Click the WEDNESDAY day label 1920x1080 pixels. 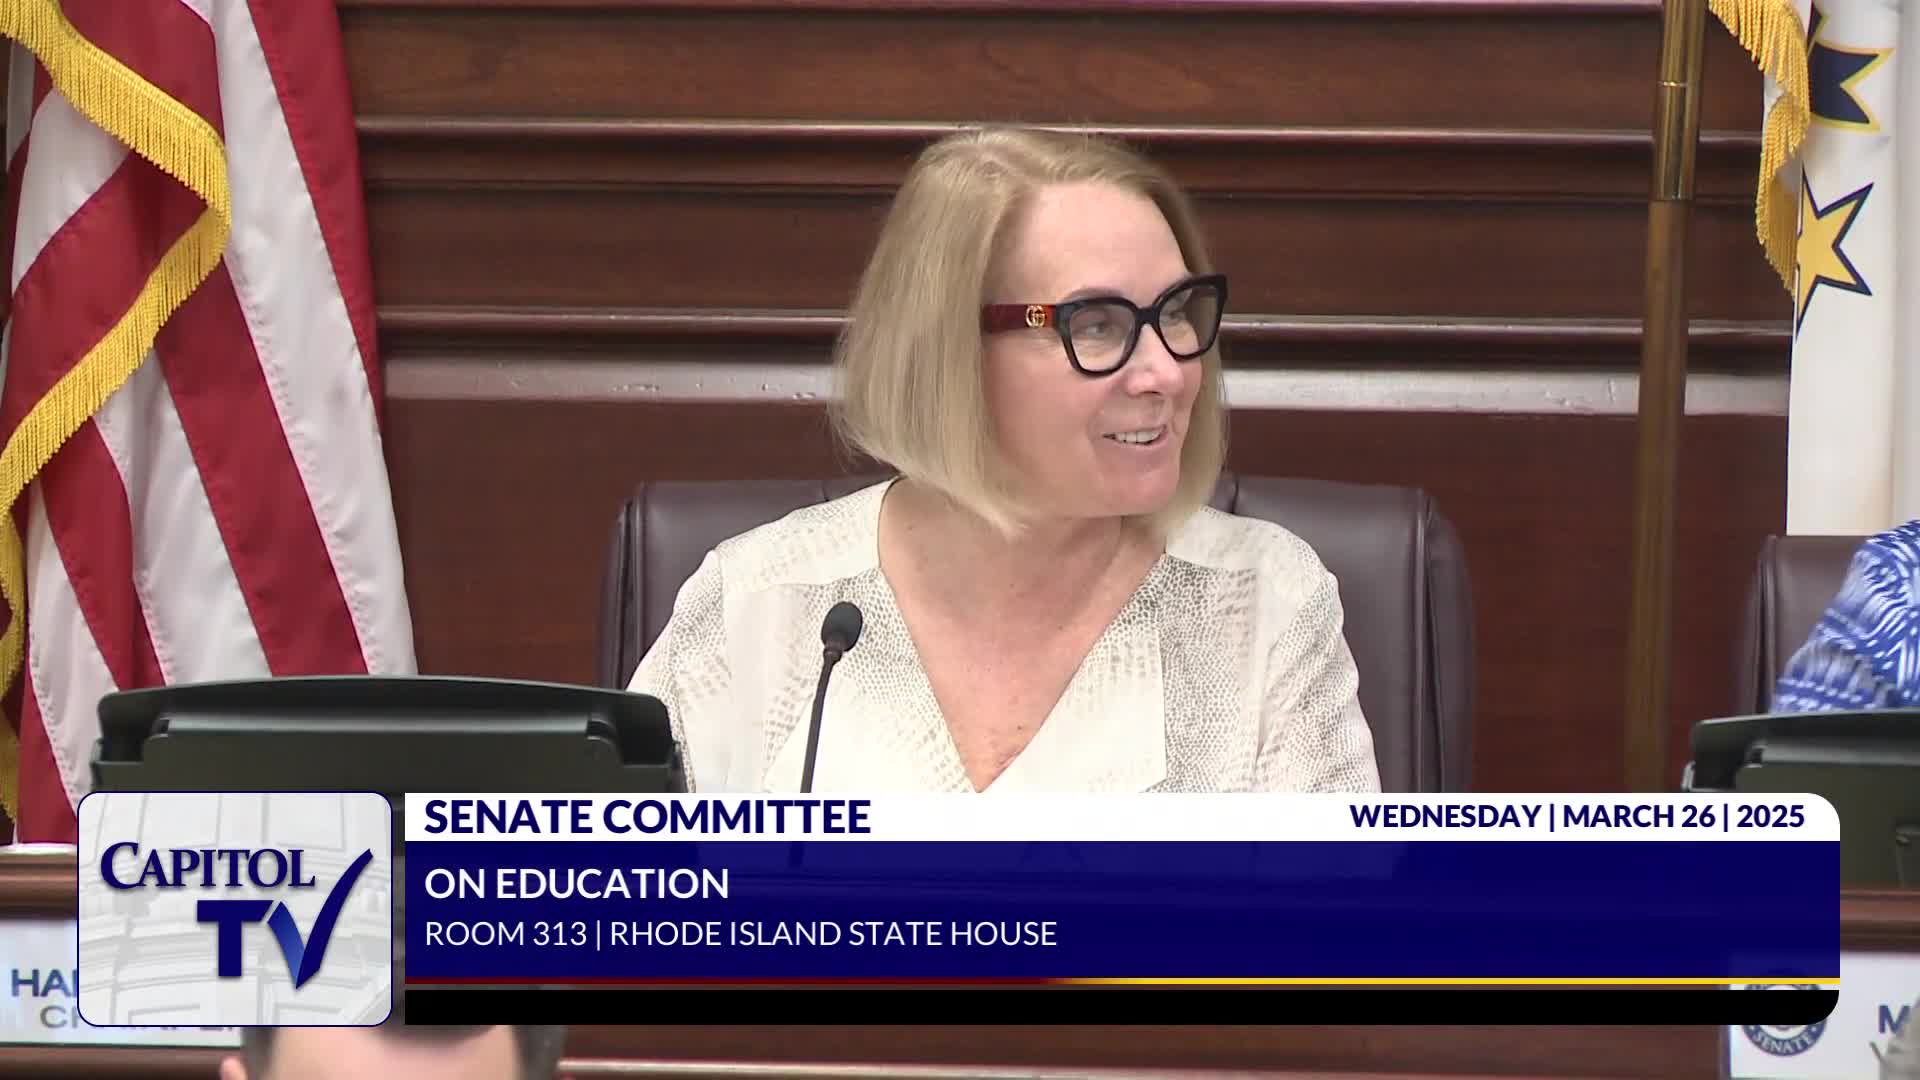tap(1444, 816)
